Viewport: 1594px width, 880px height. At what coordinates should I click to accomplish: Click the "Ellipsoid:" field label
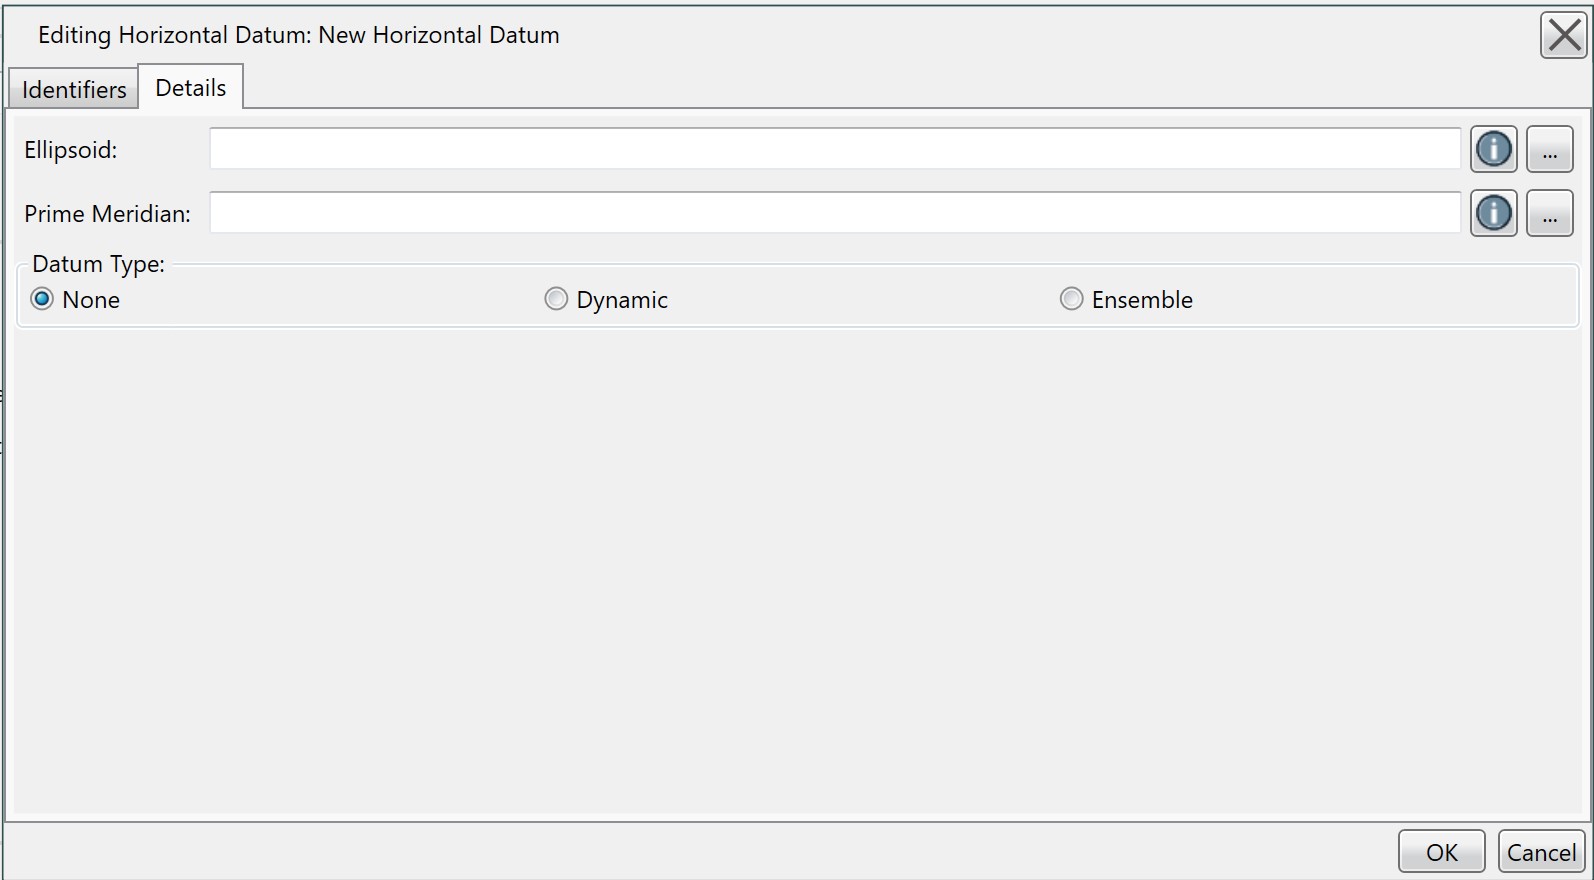pyautogui.click(x=71, y=150)
